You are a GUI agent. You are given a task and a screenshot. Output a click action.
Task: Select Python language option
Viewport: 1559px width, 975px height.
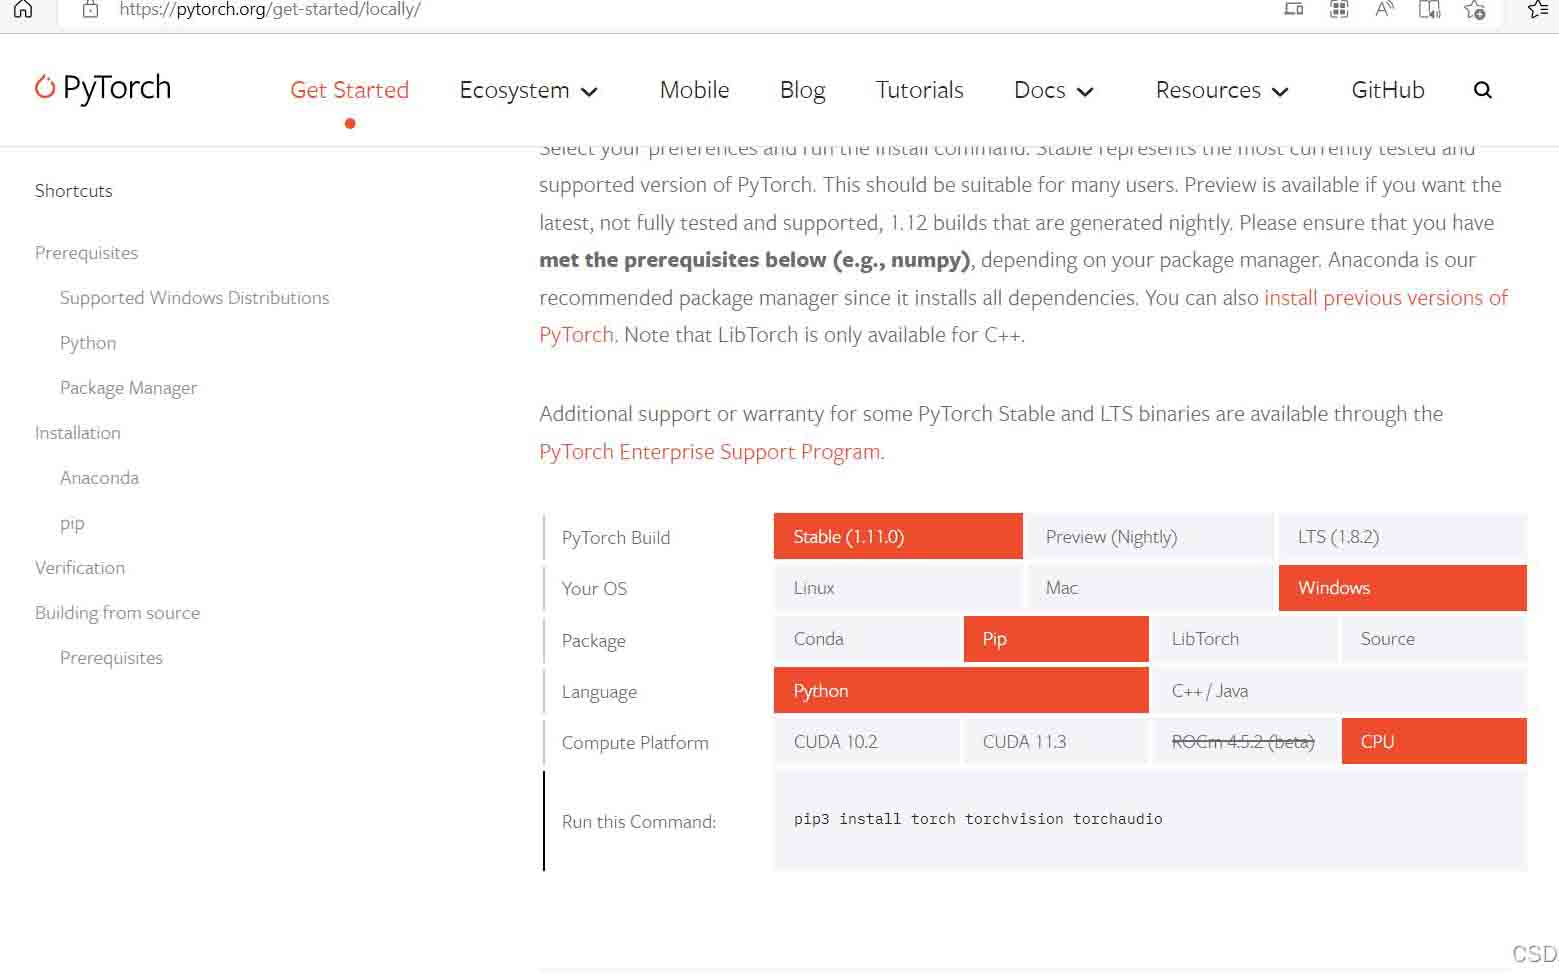961,691
